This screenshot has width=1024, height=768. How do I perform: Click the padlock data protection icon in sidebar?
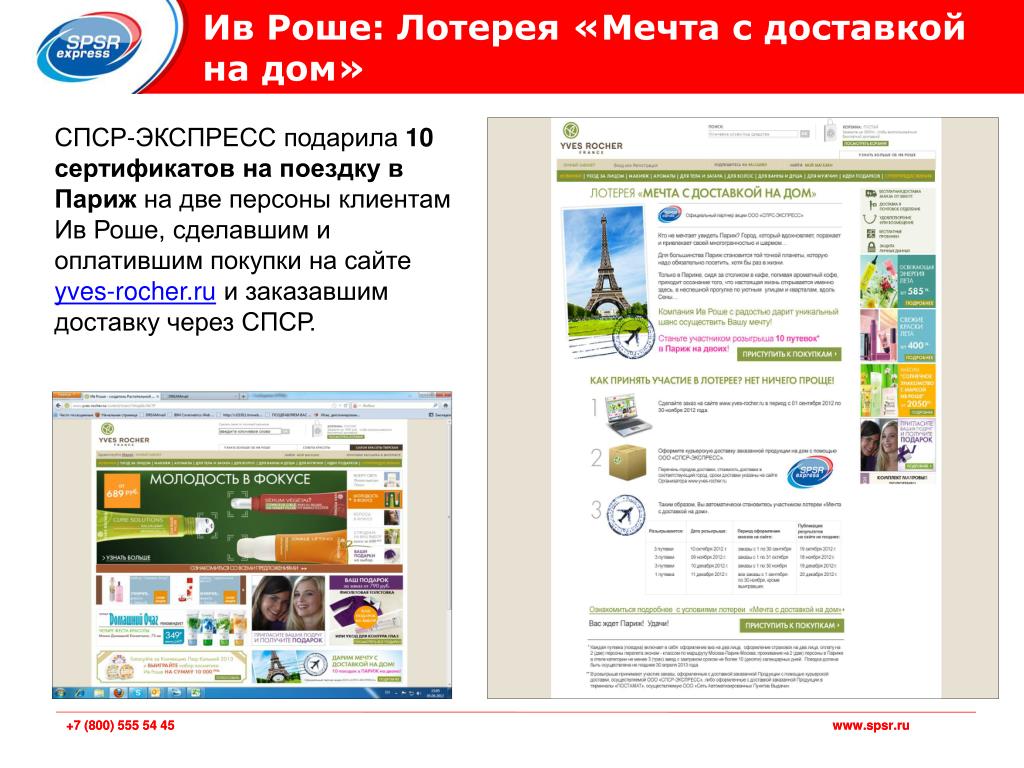871,247
